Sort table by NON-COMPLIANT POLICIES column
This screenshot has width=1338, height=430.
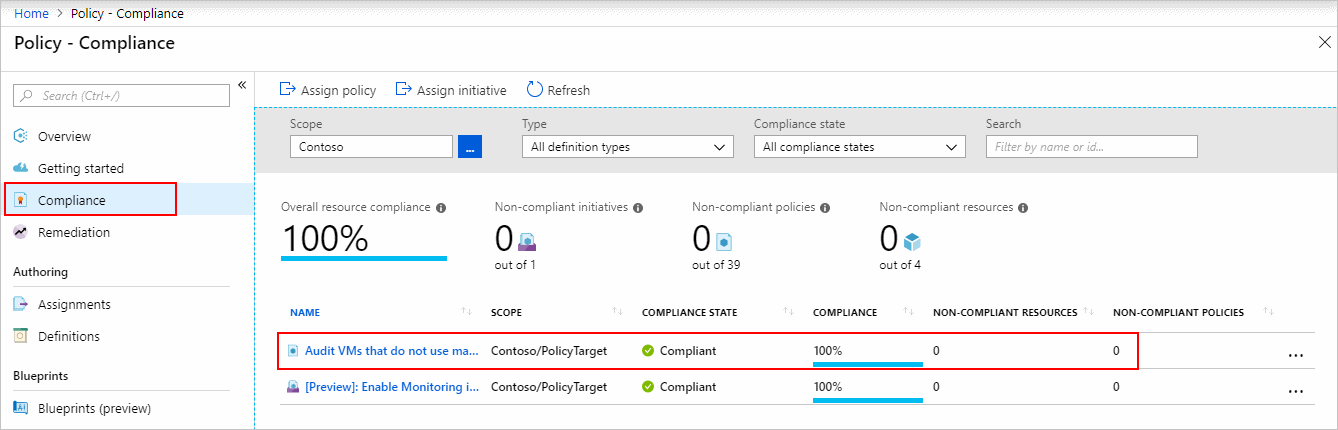[1178, 313]
